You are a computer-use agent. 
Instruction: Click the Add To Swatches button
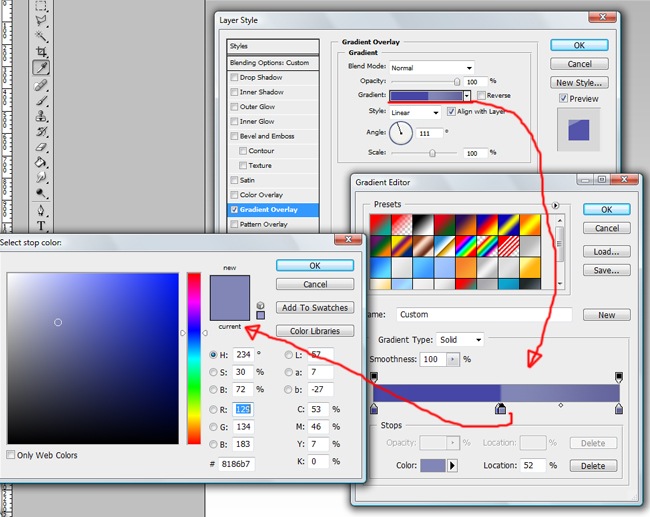coord(315,308)
